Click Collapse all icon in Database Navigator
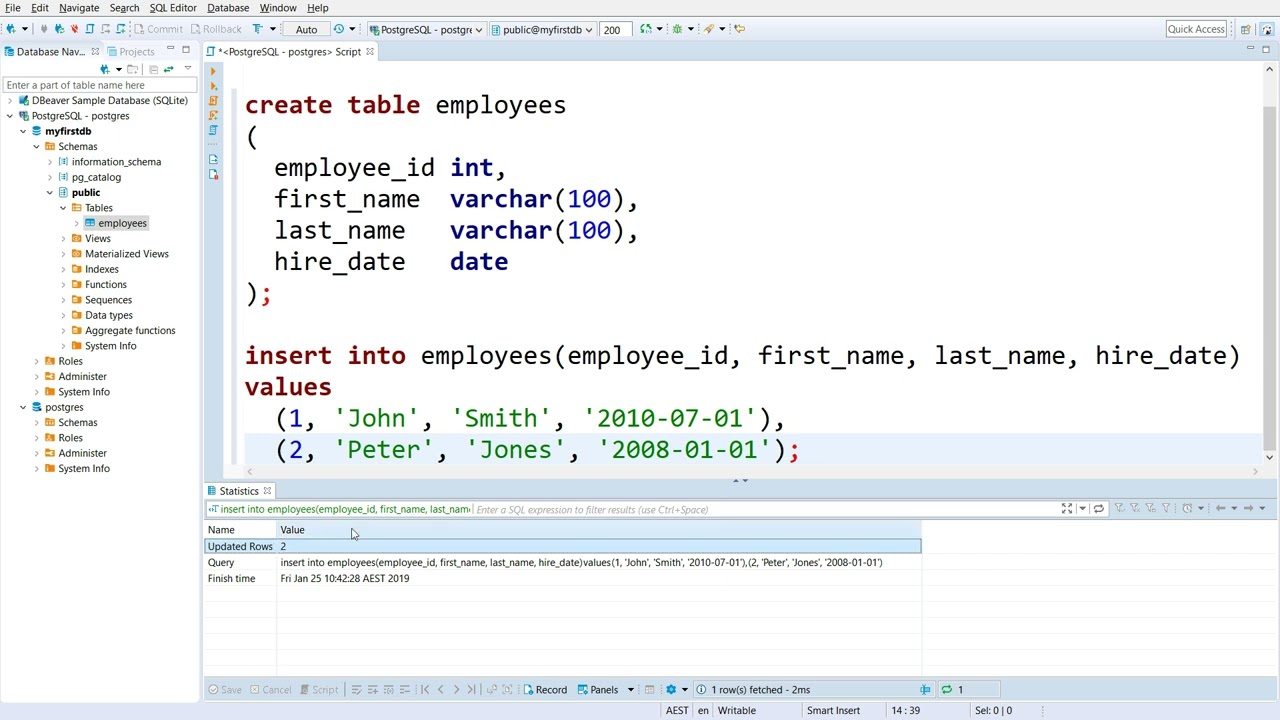Image resolution: width=1280 pixels, height=720 pixels. [x=153, y=69]
